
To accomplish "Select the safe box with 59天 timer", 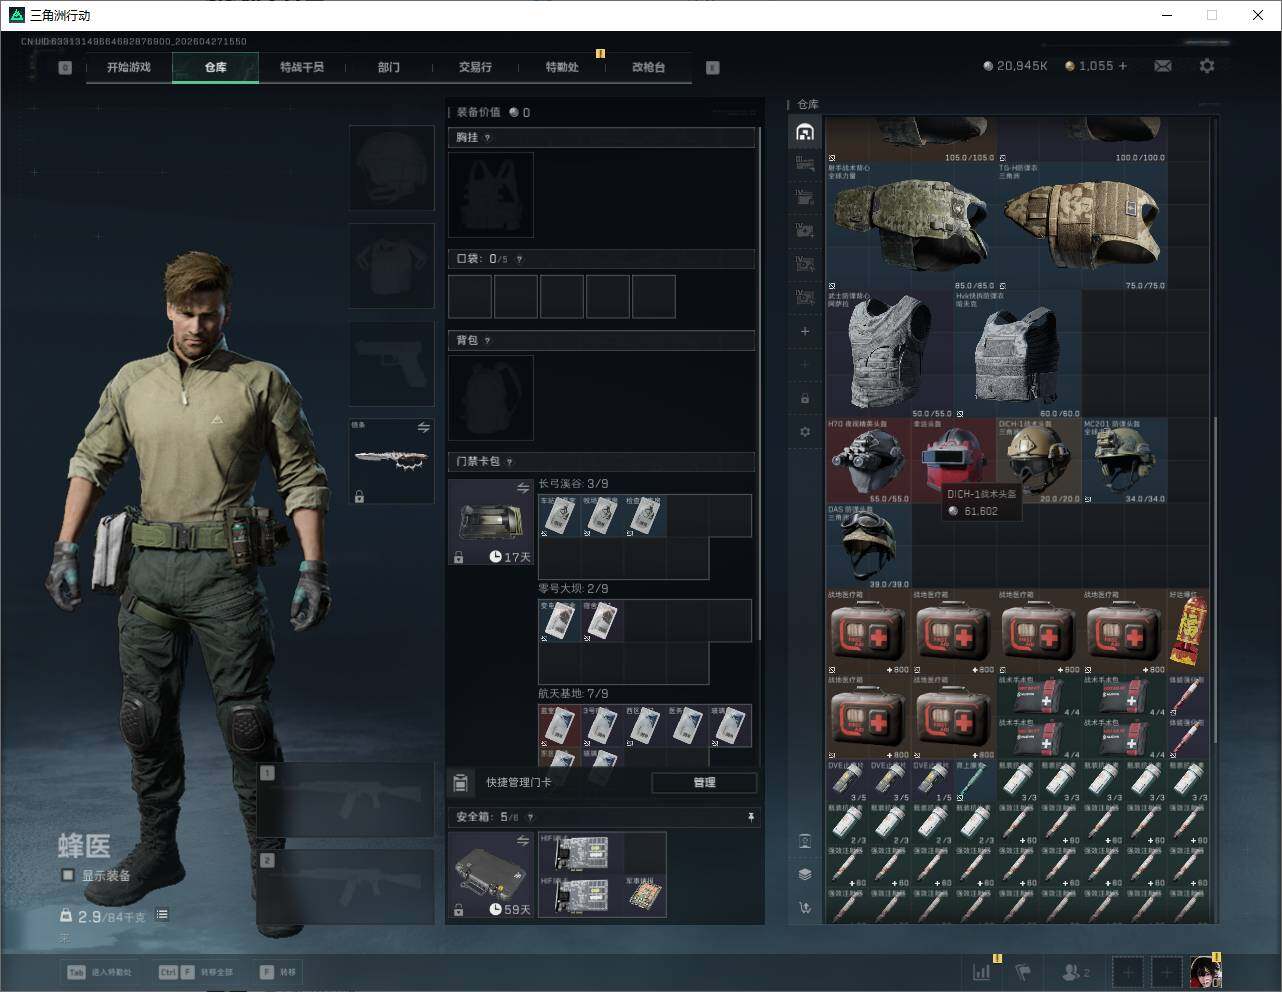I will (x=491, y=874).
